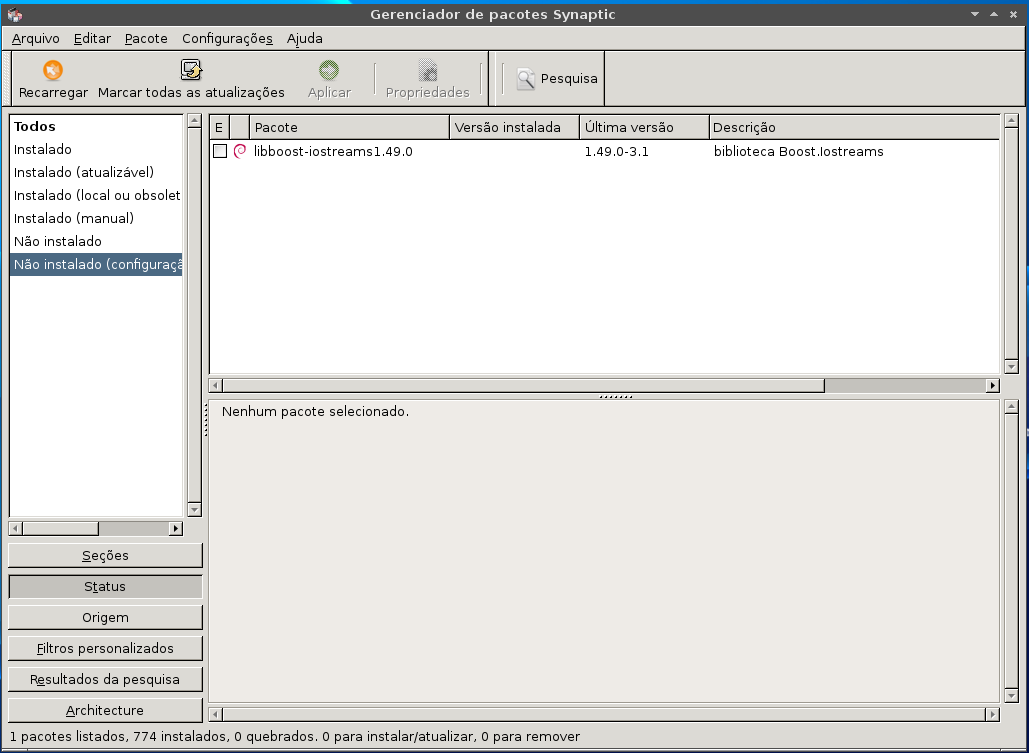
Task: Click description pane horizontal scroll right arrow
Action: coord(992,714)
